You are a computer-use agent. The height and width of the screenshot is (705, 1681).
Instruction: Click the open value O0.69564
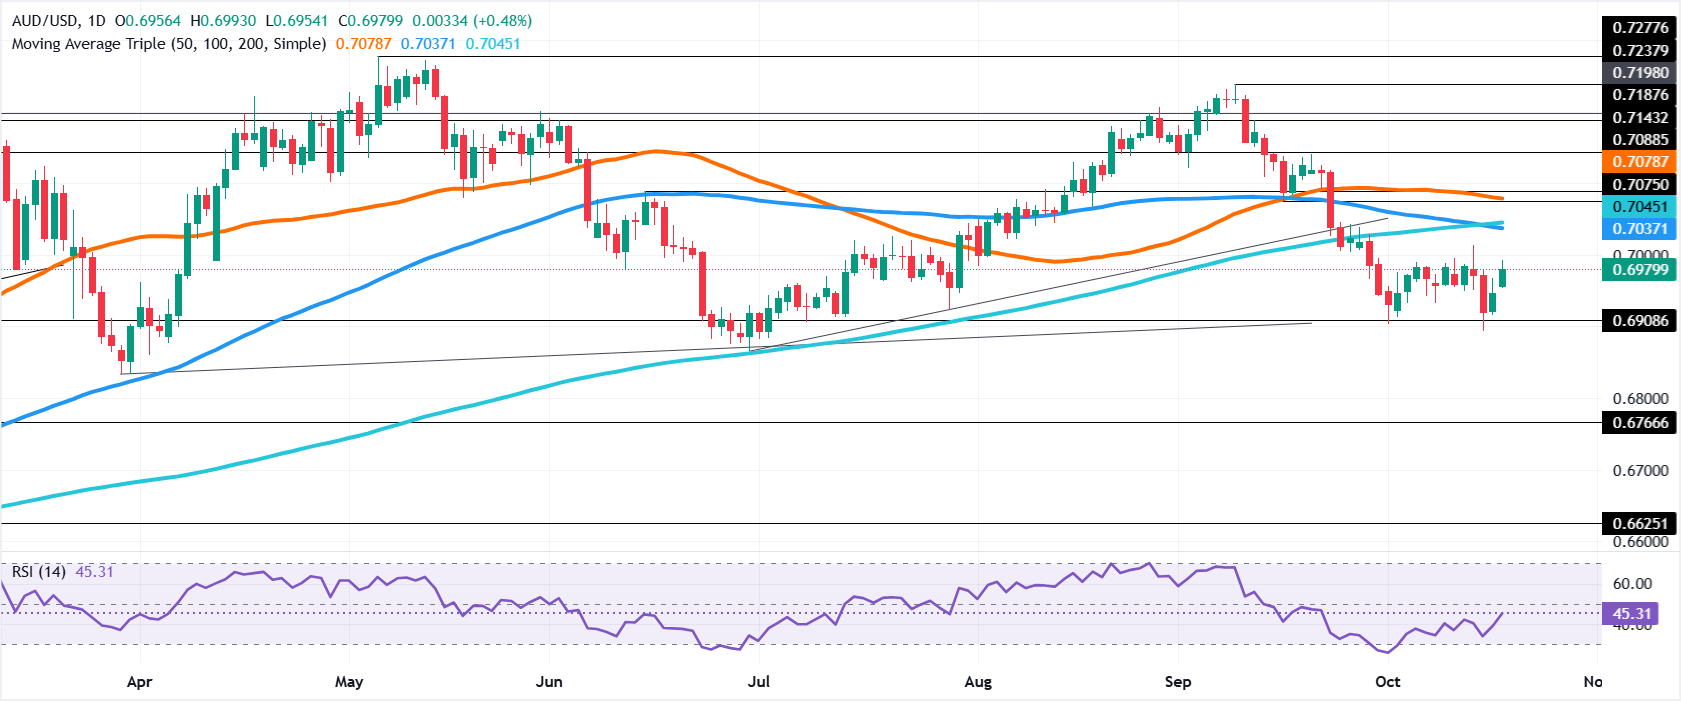[150, 20]
